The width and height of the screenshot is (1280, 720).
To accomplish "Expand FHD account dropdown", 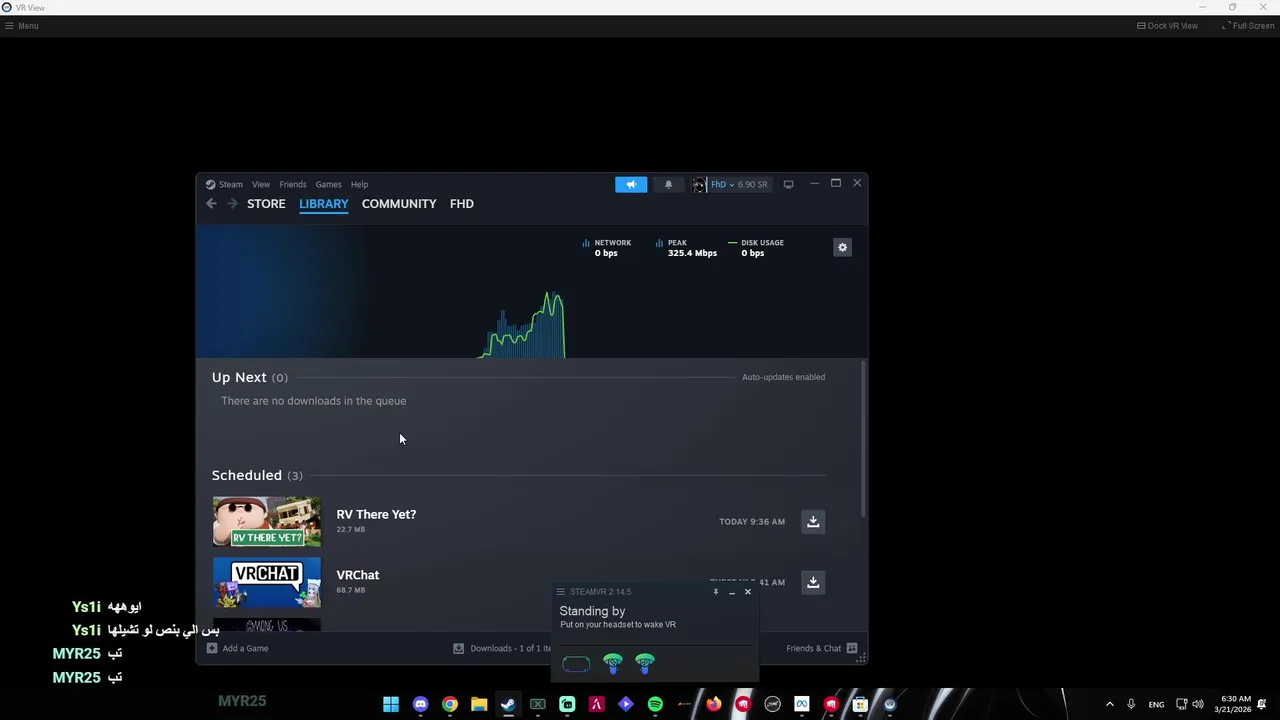I will coord(730,184).
